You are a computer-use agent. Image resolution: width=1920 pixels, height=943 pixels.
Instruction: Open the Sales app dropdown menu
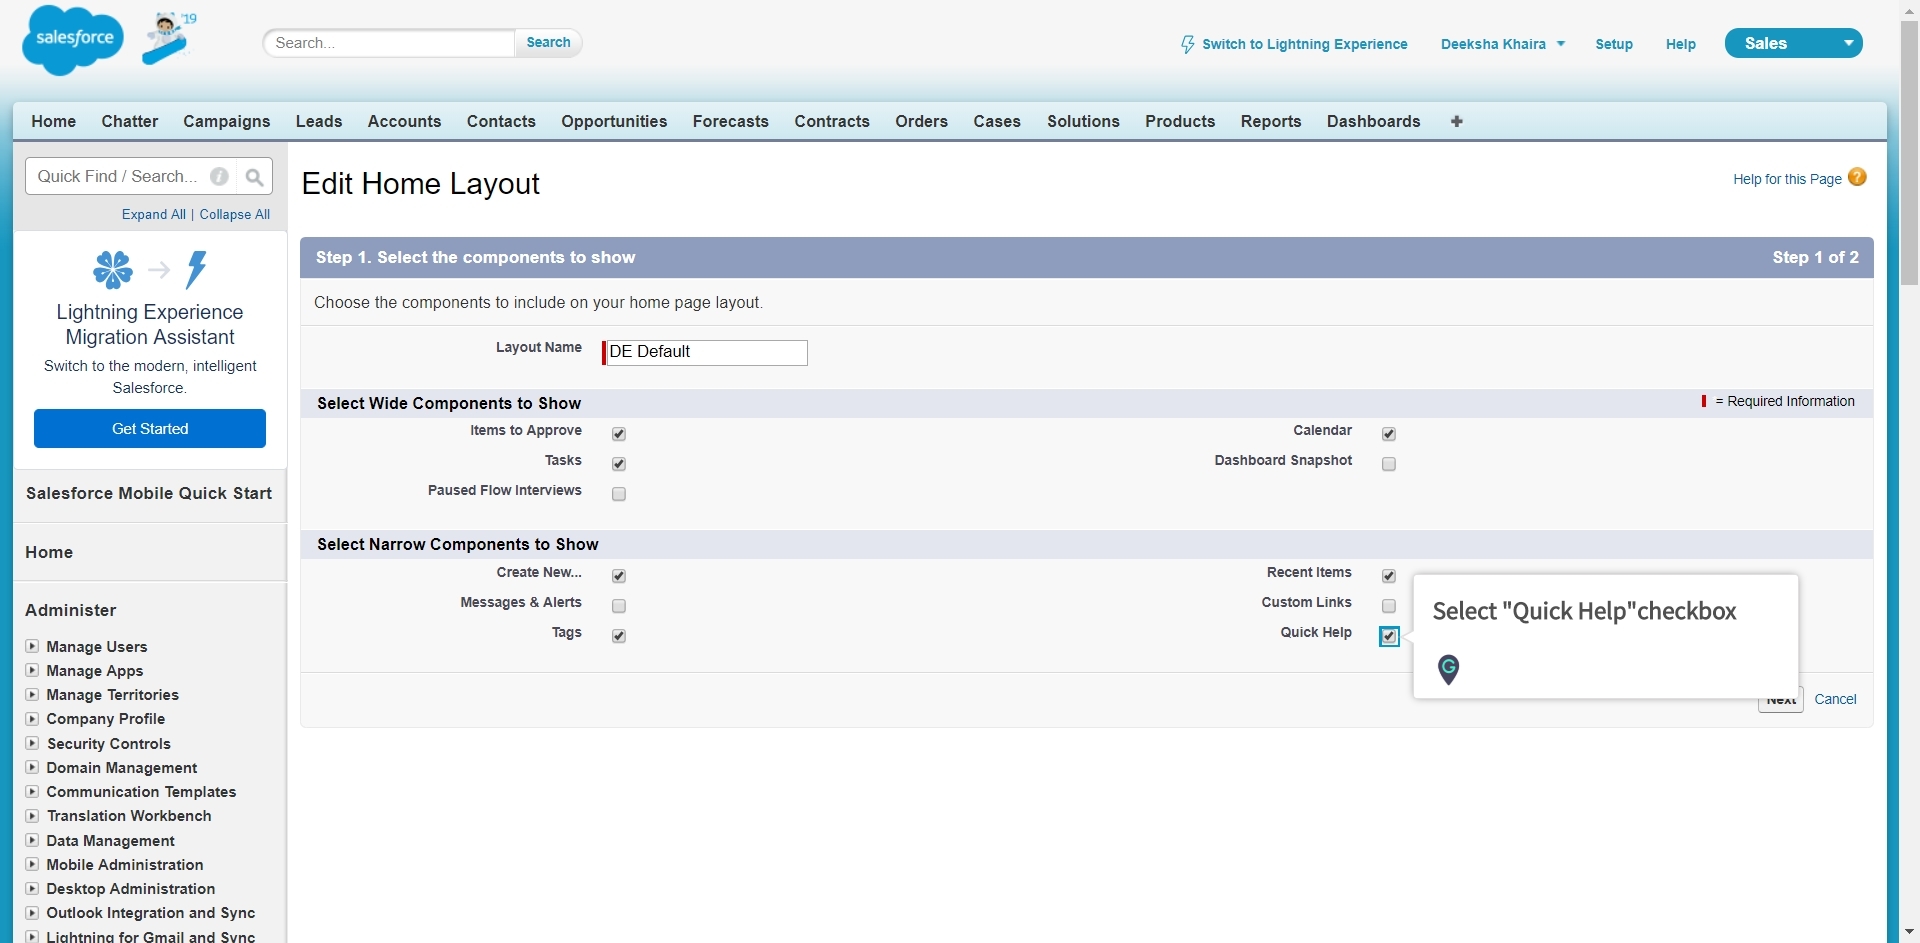click(x=1794, y=43)
